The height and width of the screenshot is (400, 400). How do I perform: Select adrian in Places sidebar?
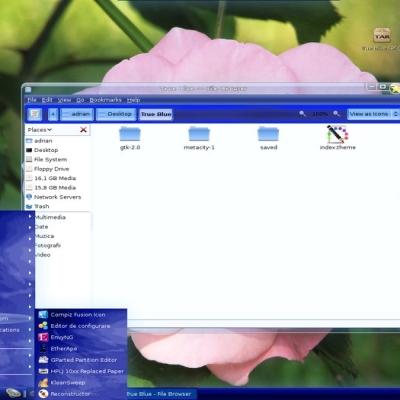57,141
